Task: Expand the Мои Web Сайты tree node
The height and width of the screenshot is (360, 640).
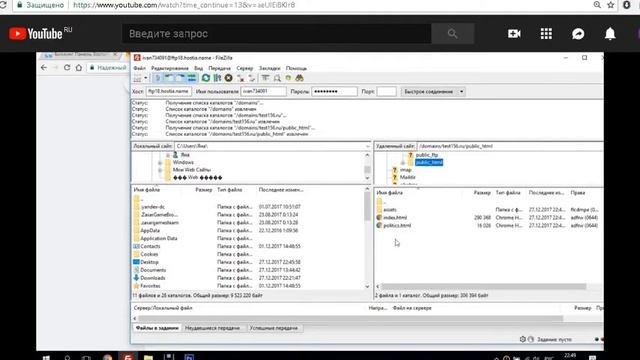Action: 160,170
